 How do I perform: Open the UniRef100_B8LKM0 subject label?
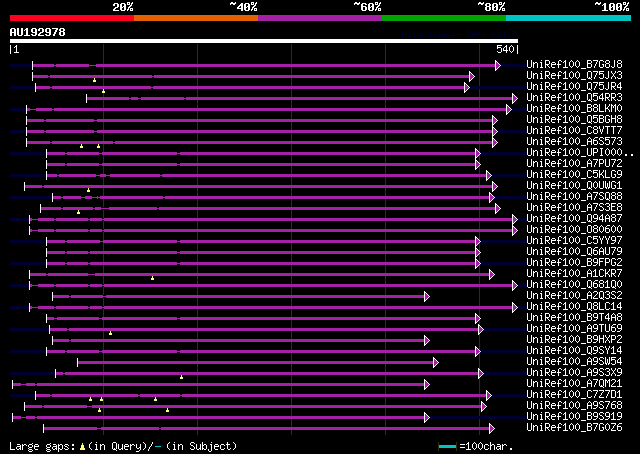pos(574,108)
